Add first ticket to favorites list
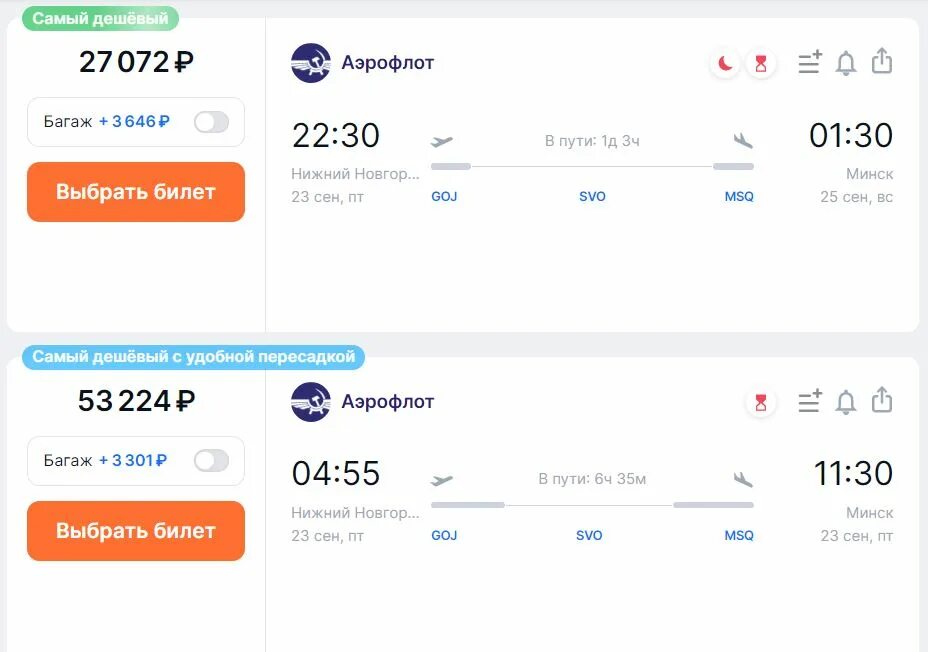The height and width of the screenshot is (652, 928). click(810, 63)
